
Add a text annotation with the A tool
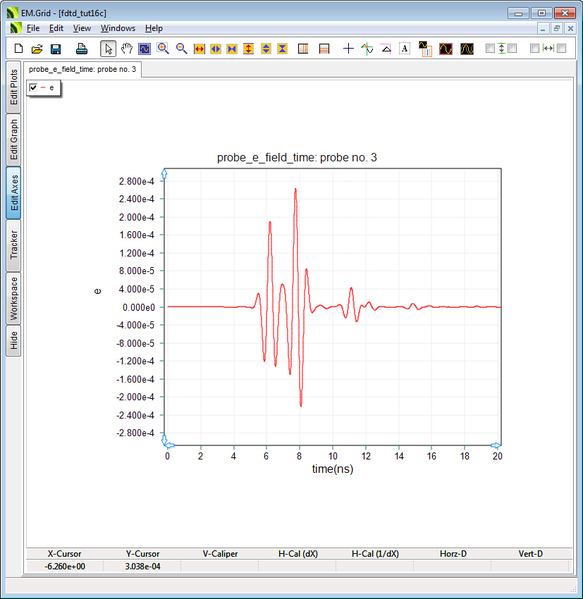[405, 49]
